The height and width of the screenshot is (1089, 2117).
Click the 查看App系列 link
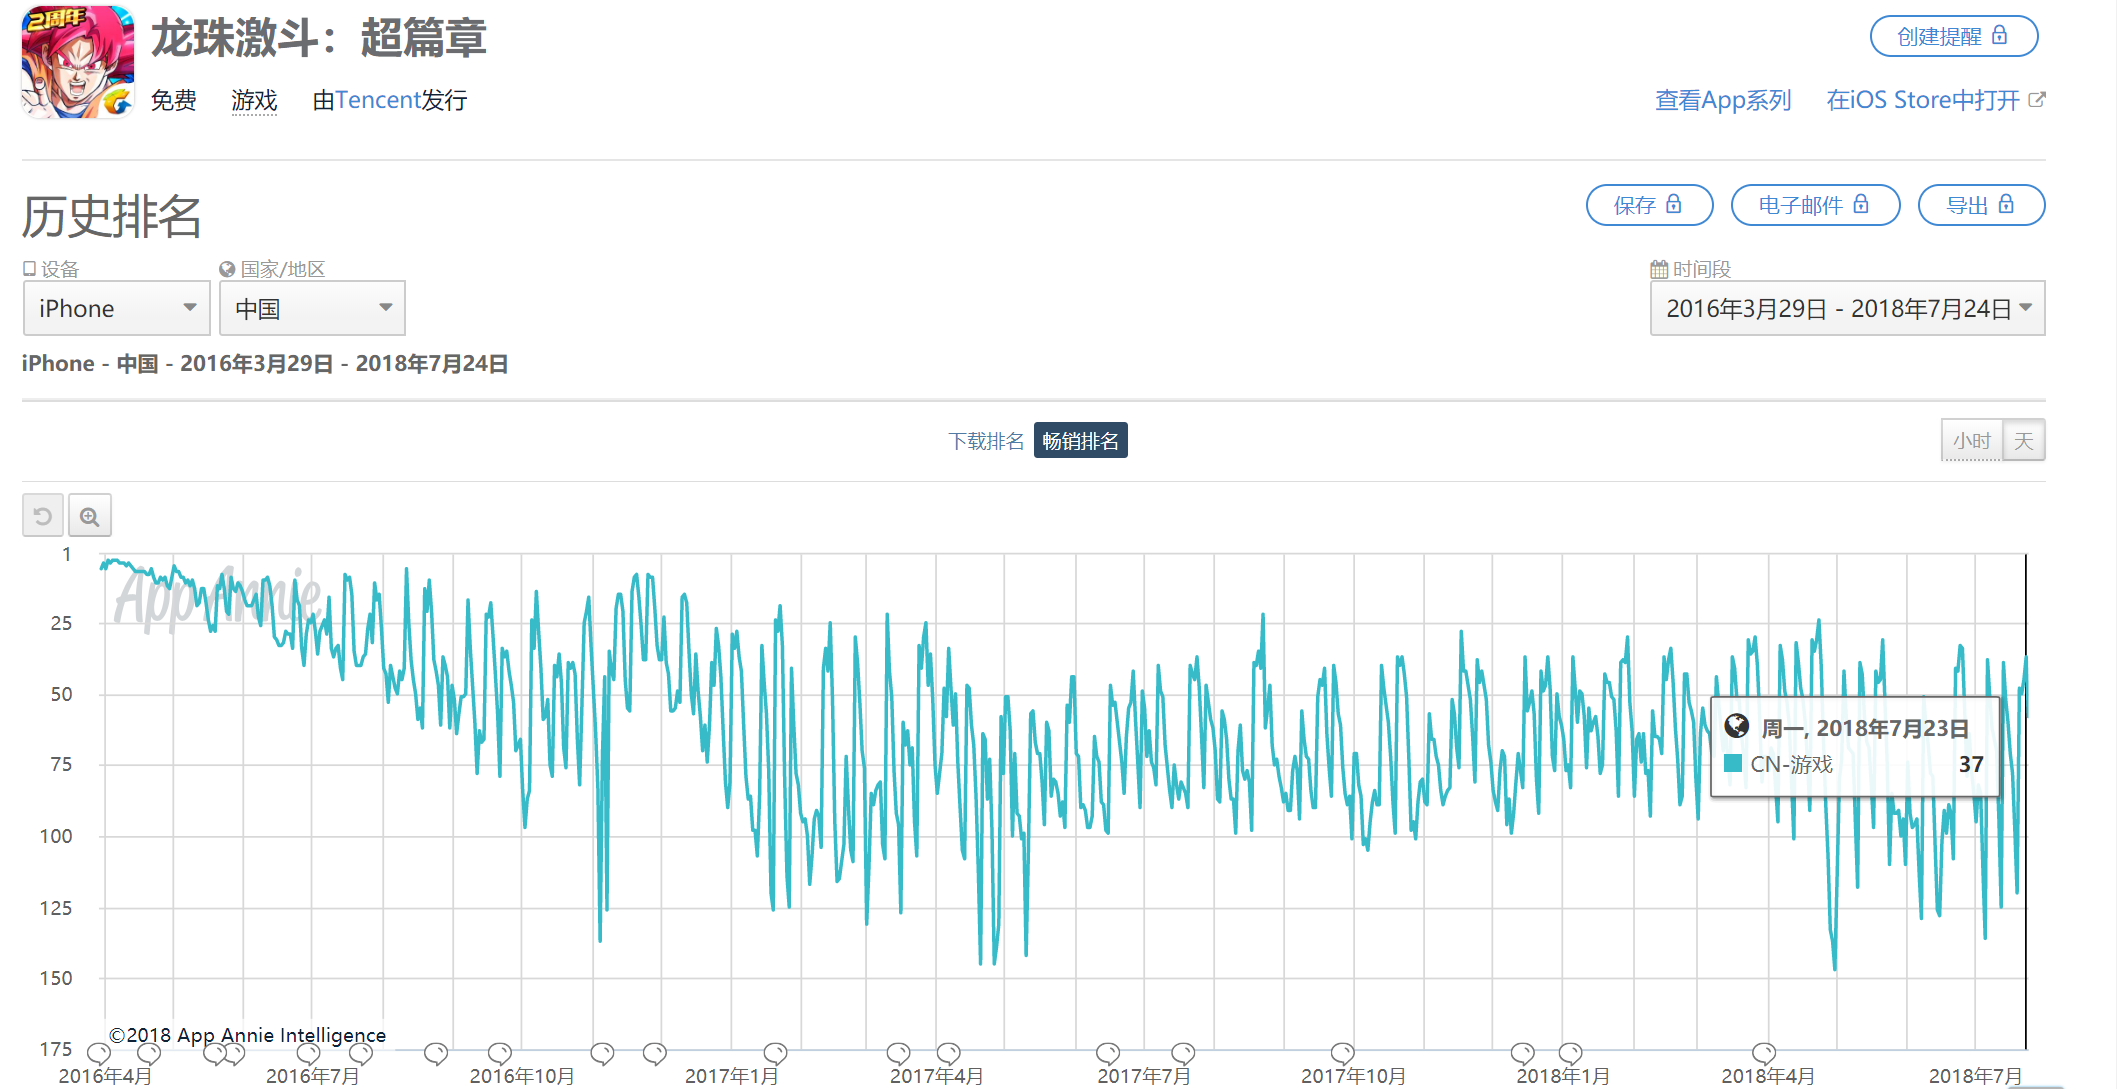point(1723,100)
